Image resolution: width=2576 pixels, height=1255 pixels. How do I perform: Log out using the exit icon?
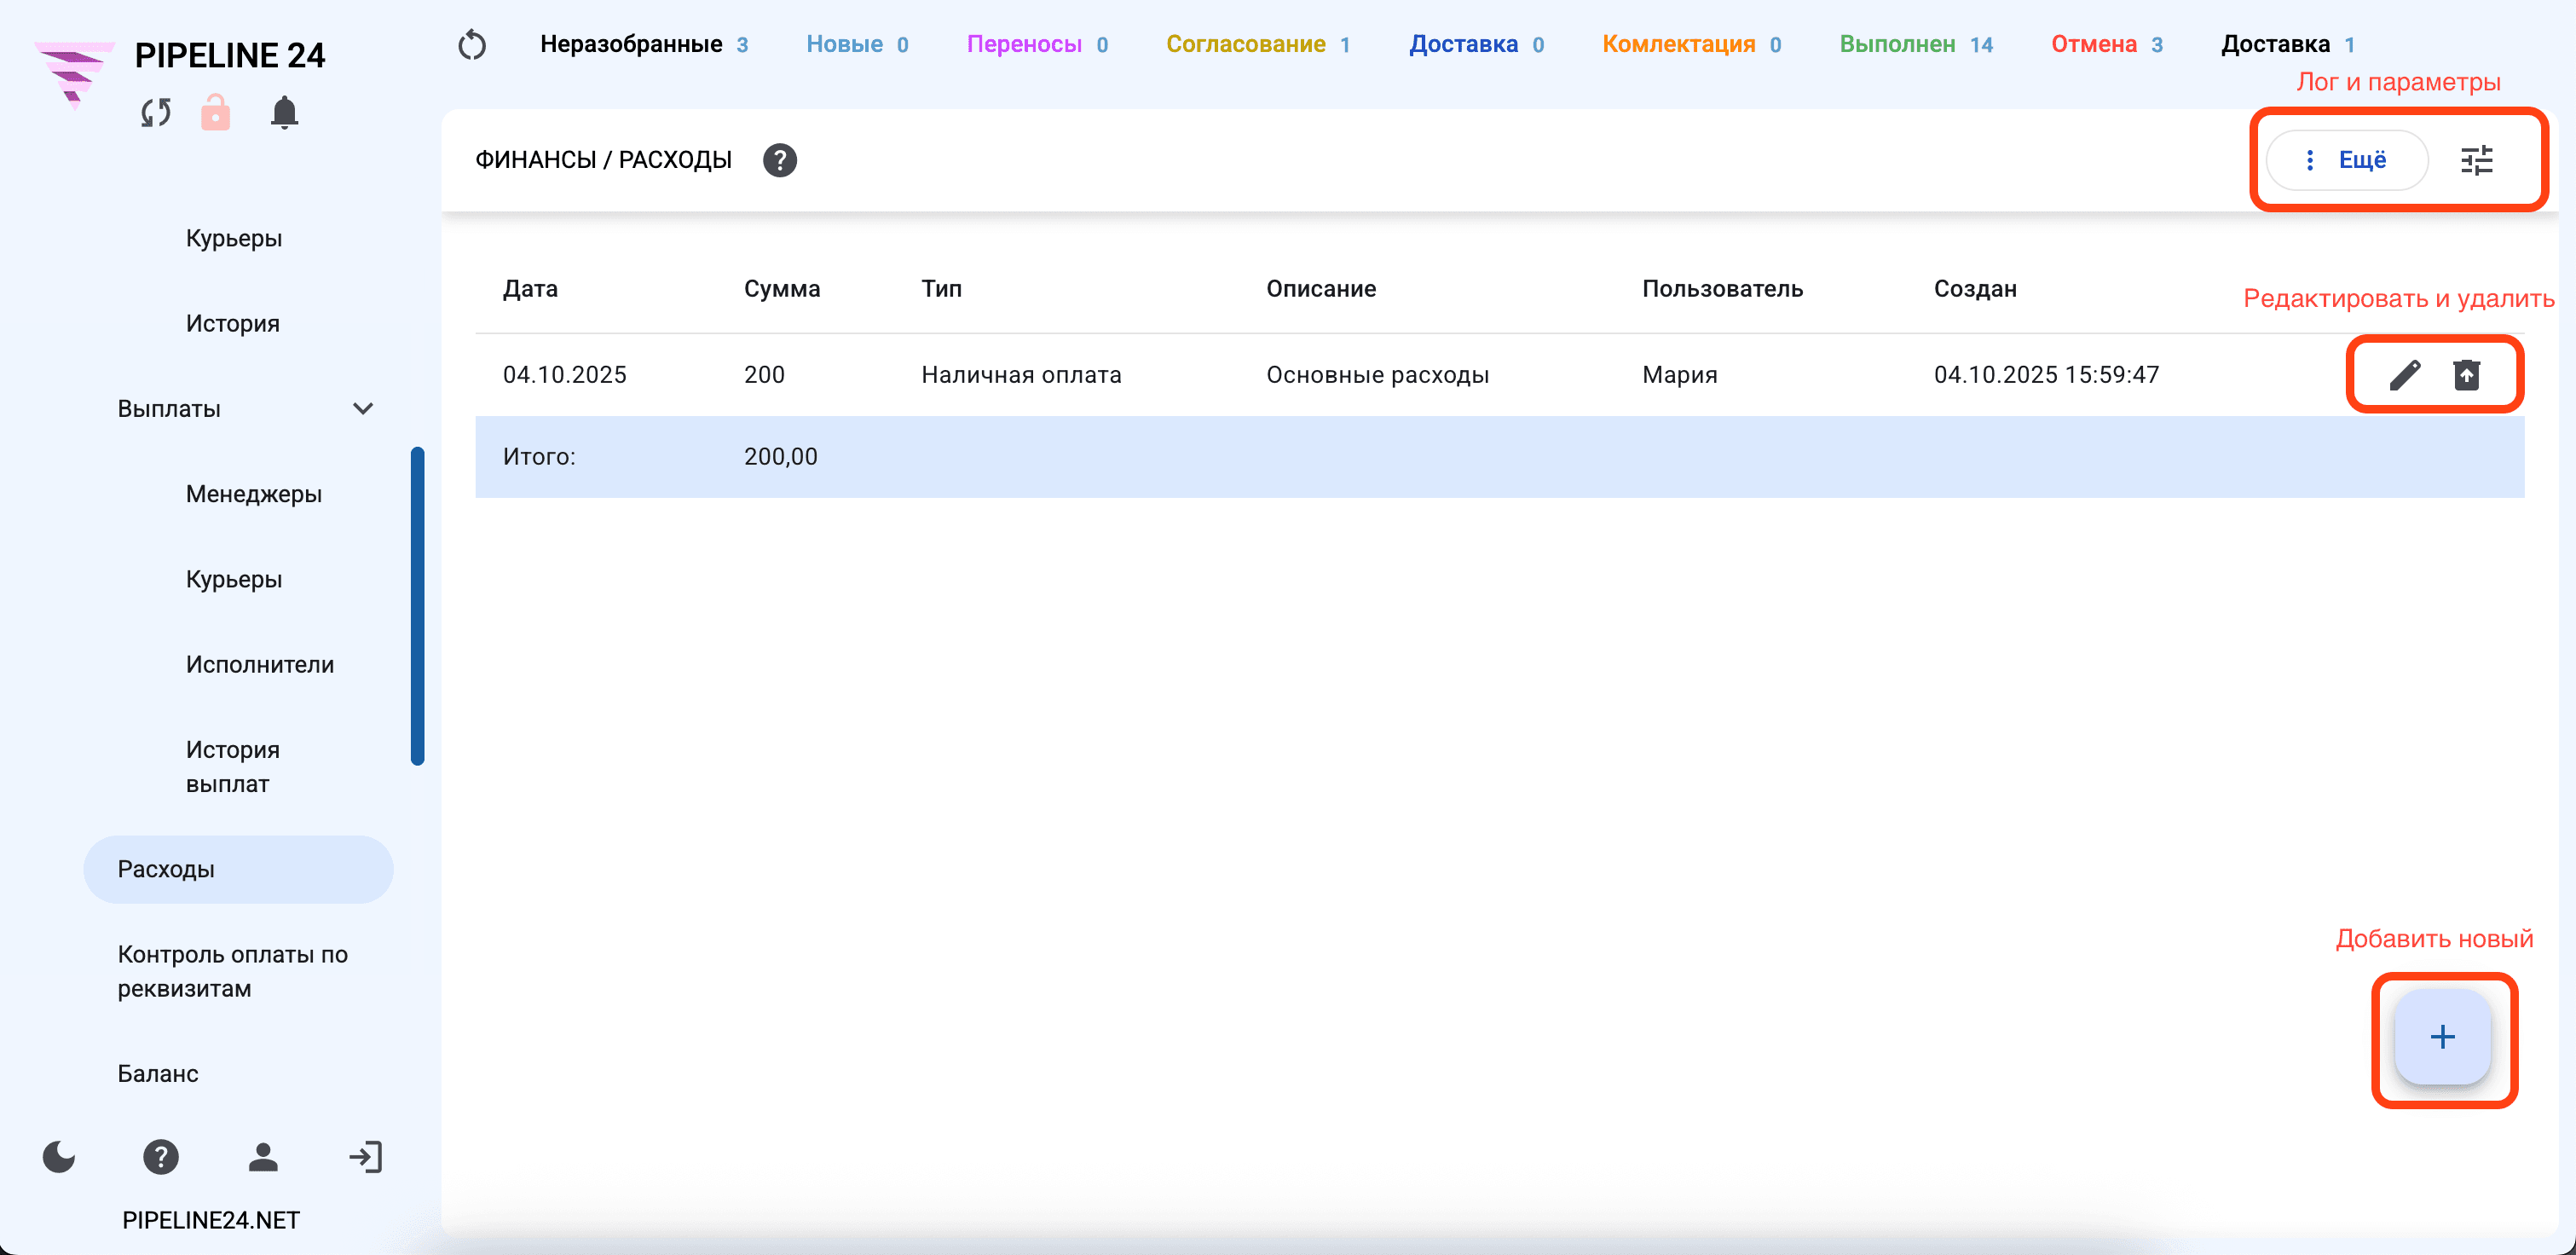[x=365, y=1157]
